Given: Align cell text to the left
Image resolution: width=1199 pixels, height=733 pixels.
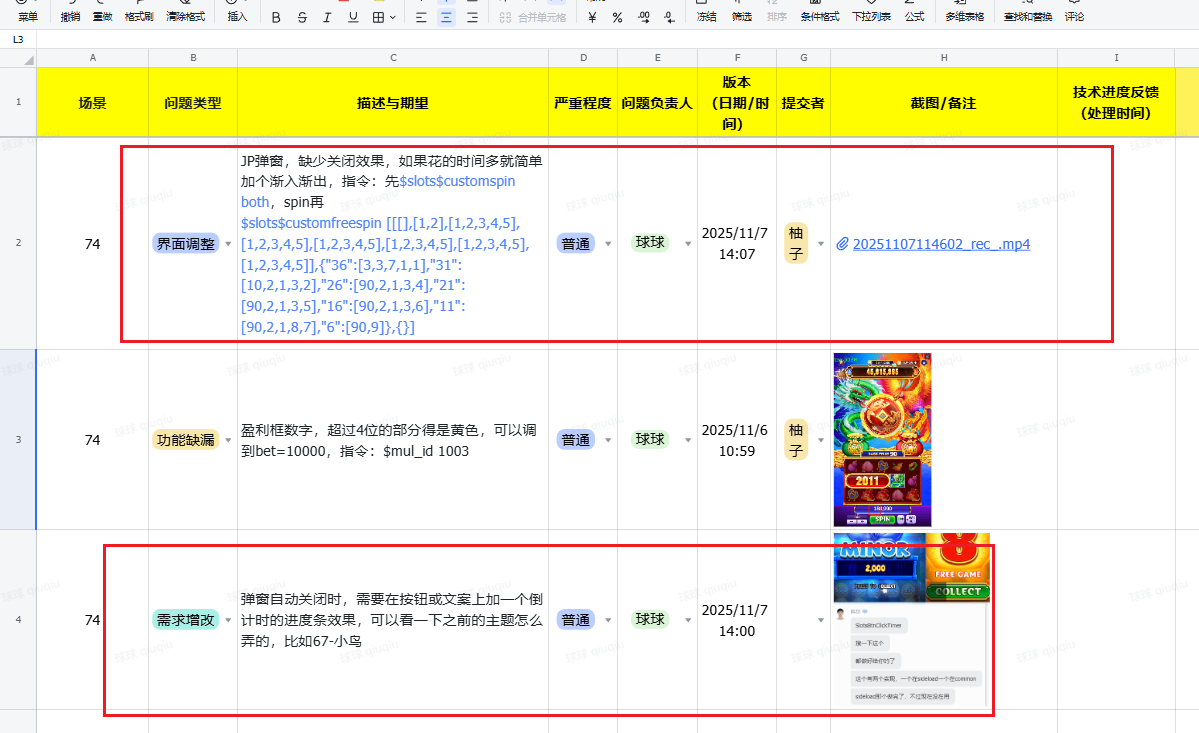Looking at the screenshot, I should pyautogui.click(x=420, y=17).
